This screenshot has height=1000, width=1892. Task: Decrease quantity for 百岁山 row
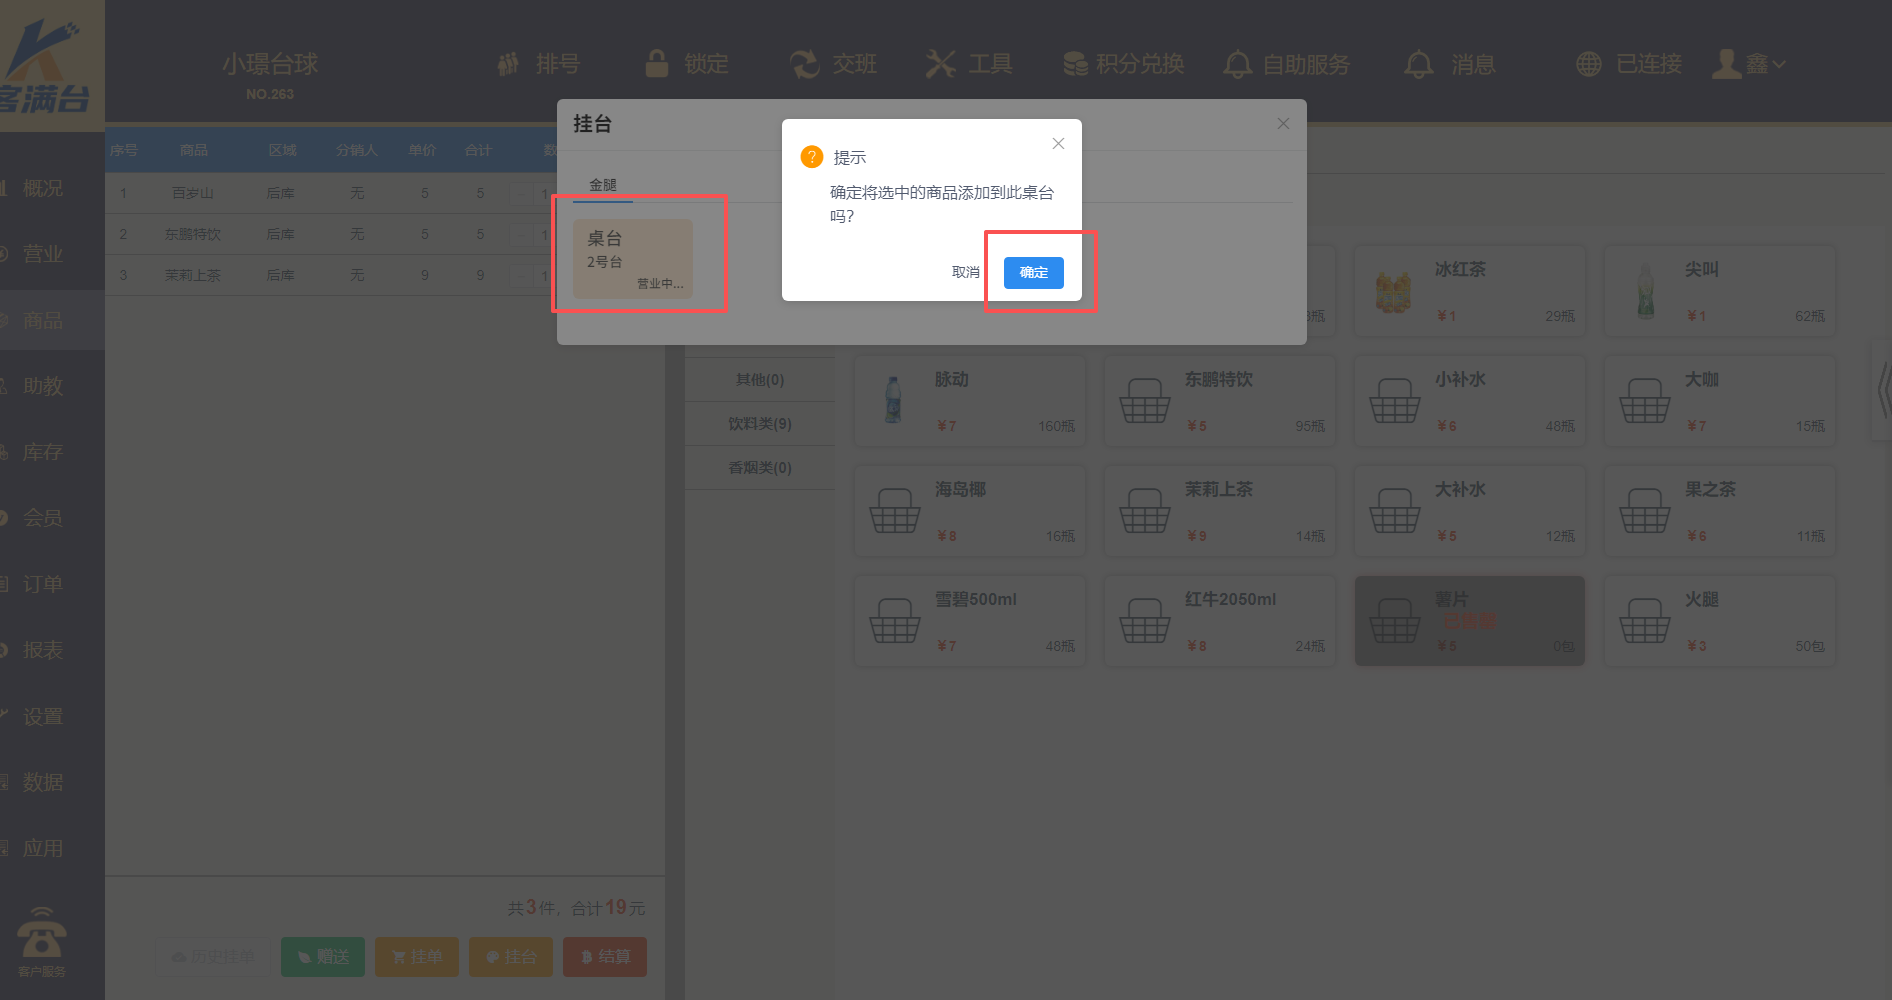(x=521, y=193)
